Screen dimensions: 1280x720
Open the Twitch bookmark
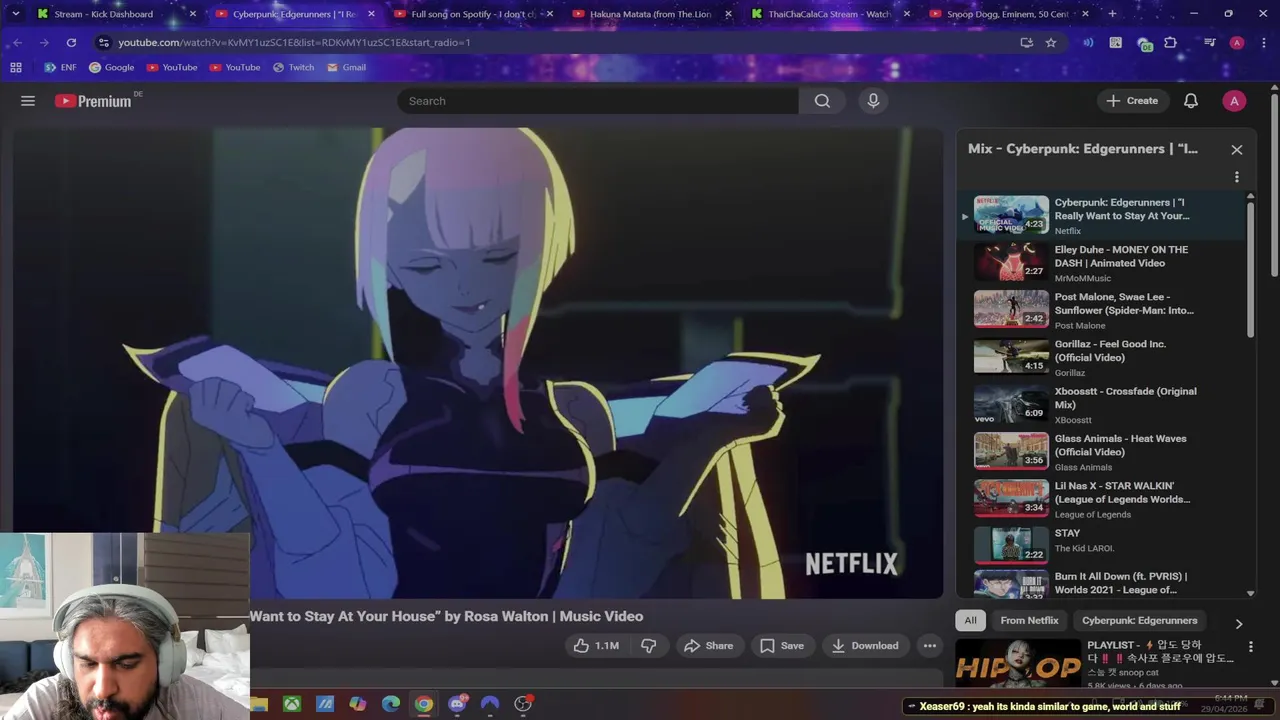pos(293,68)
